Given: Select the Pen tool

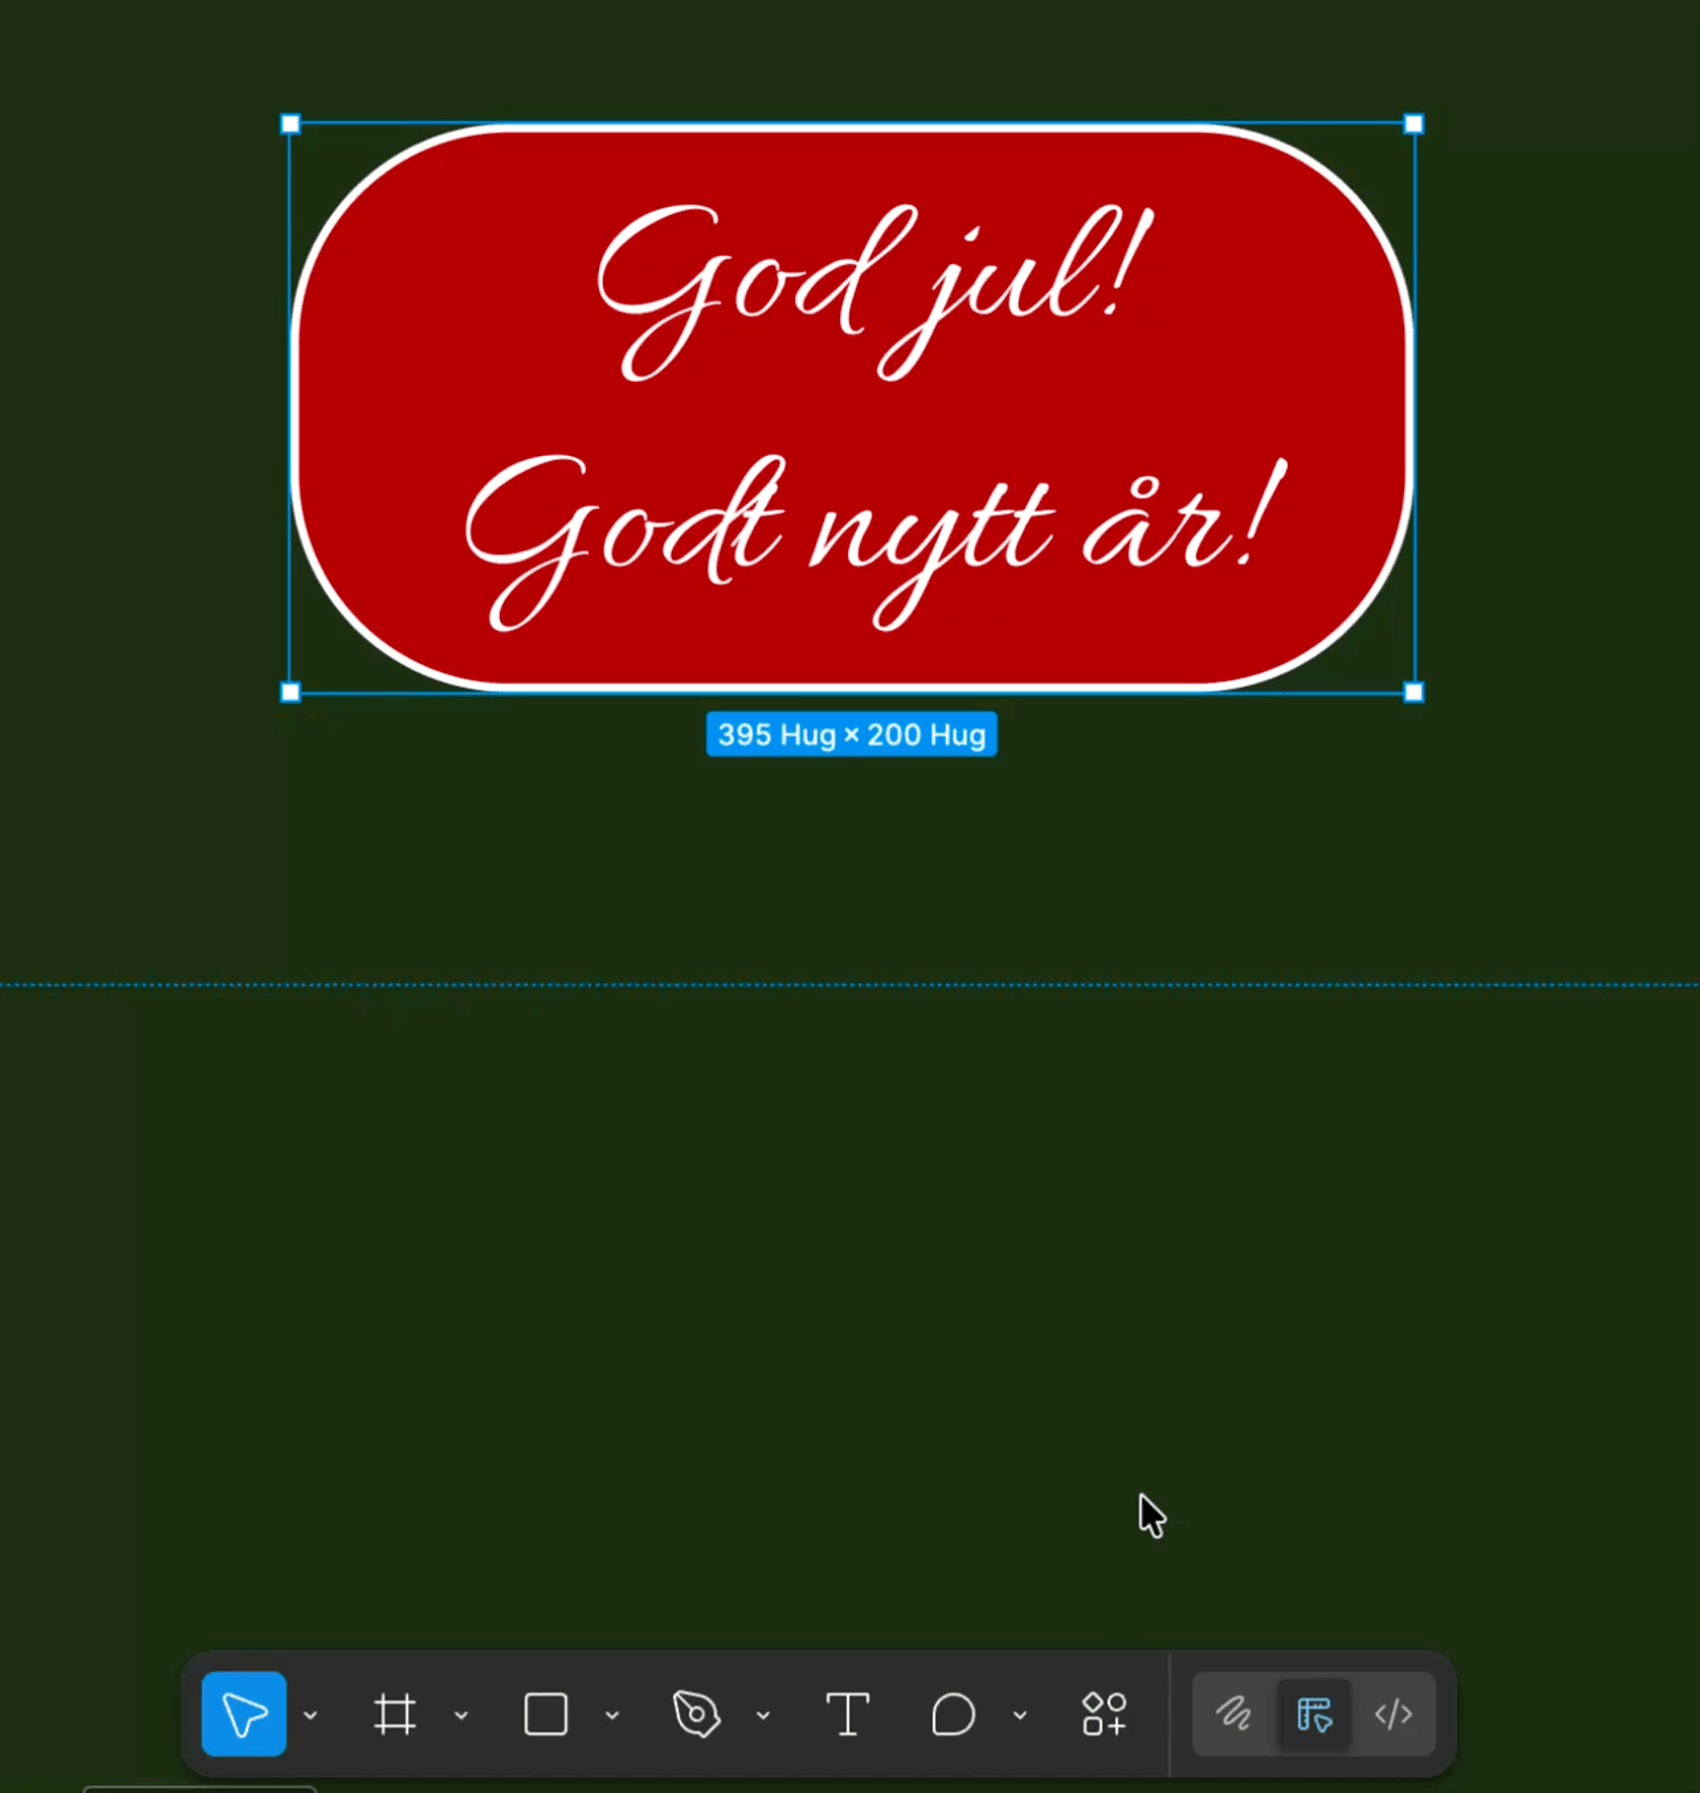Looking at the screenshot, I should click(696, 1714).
